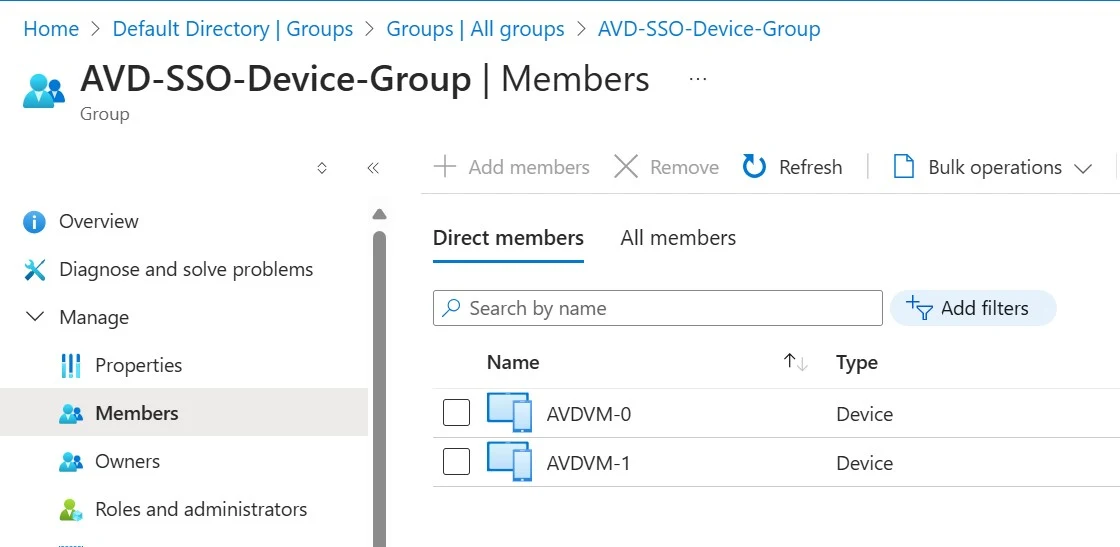Switch to the All members tab
This screenshot has width=1120, height=547.
click(x=678, y=238)
